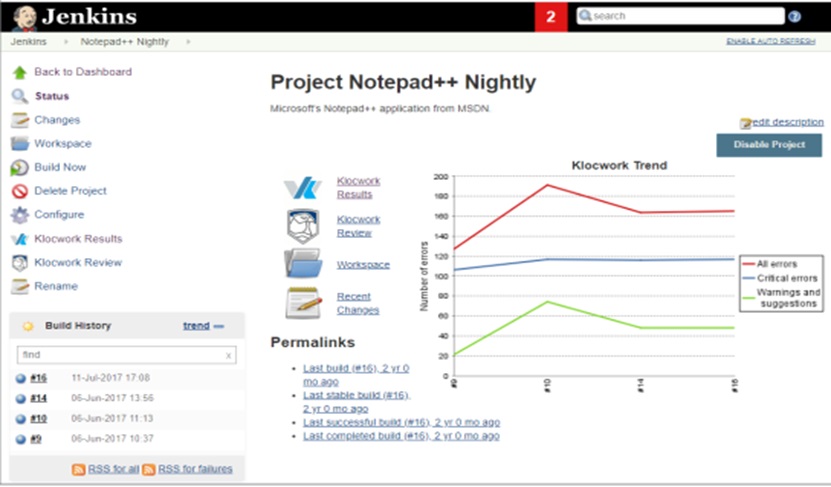Select the Delete Project menu item

[70, 191]
